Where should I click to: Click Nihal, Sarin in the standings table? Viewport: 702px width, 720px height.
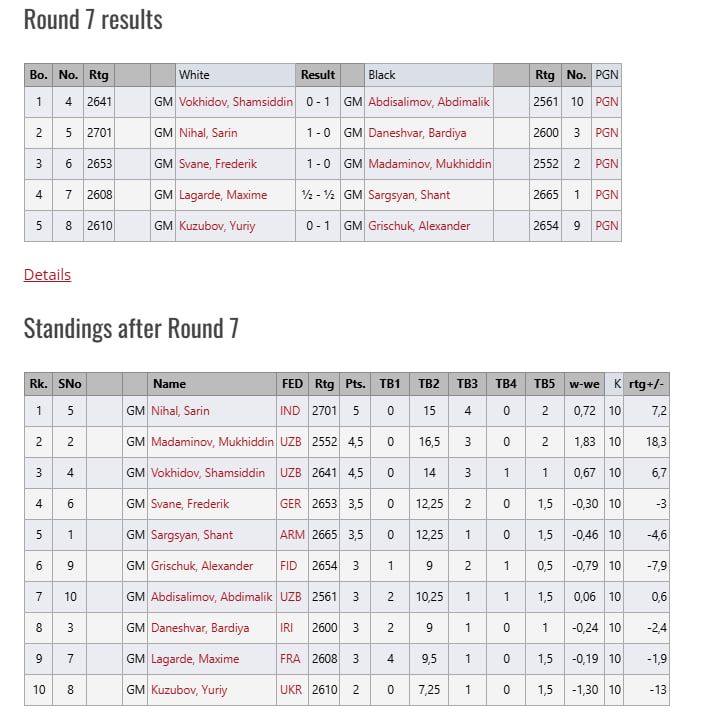[x=180, y=411]
